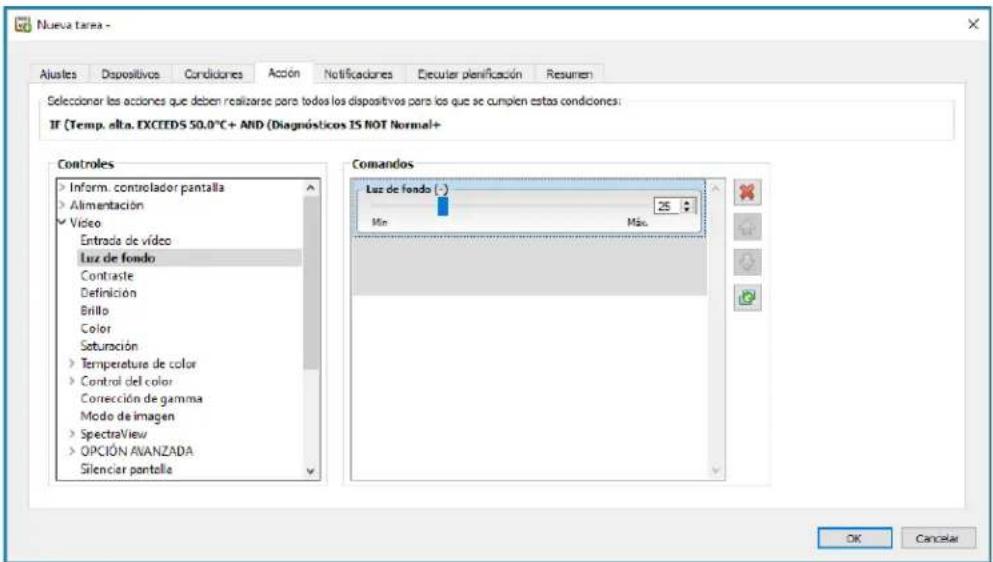The image size is (993, 562).
Task: Delete the selected command with red X
Action: click(747, 193)
